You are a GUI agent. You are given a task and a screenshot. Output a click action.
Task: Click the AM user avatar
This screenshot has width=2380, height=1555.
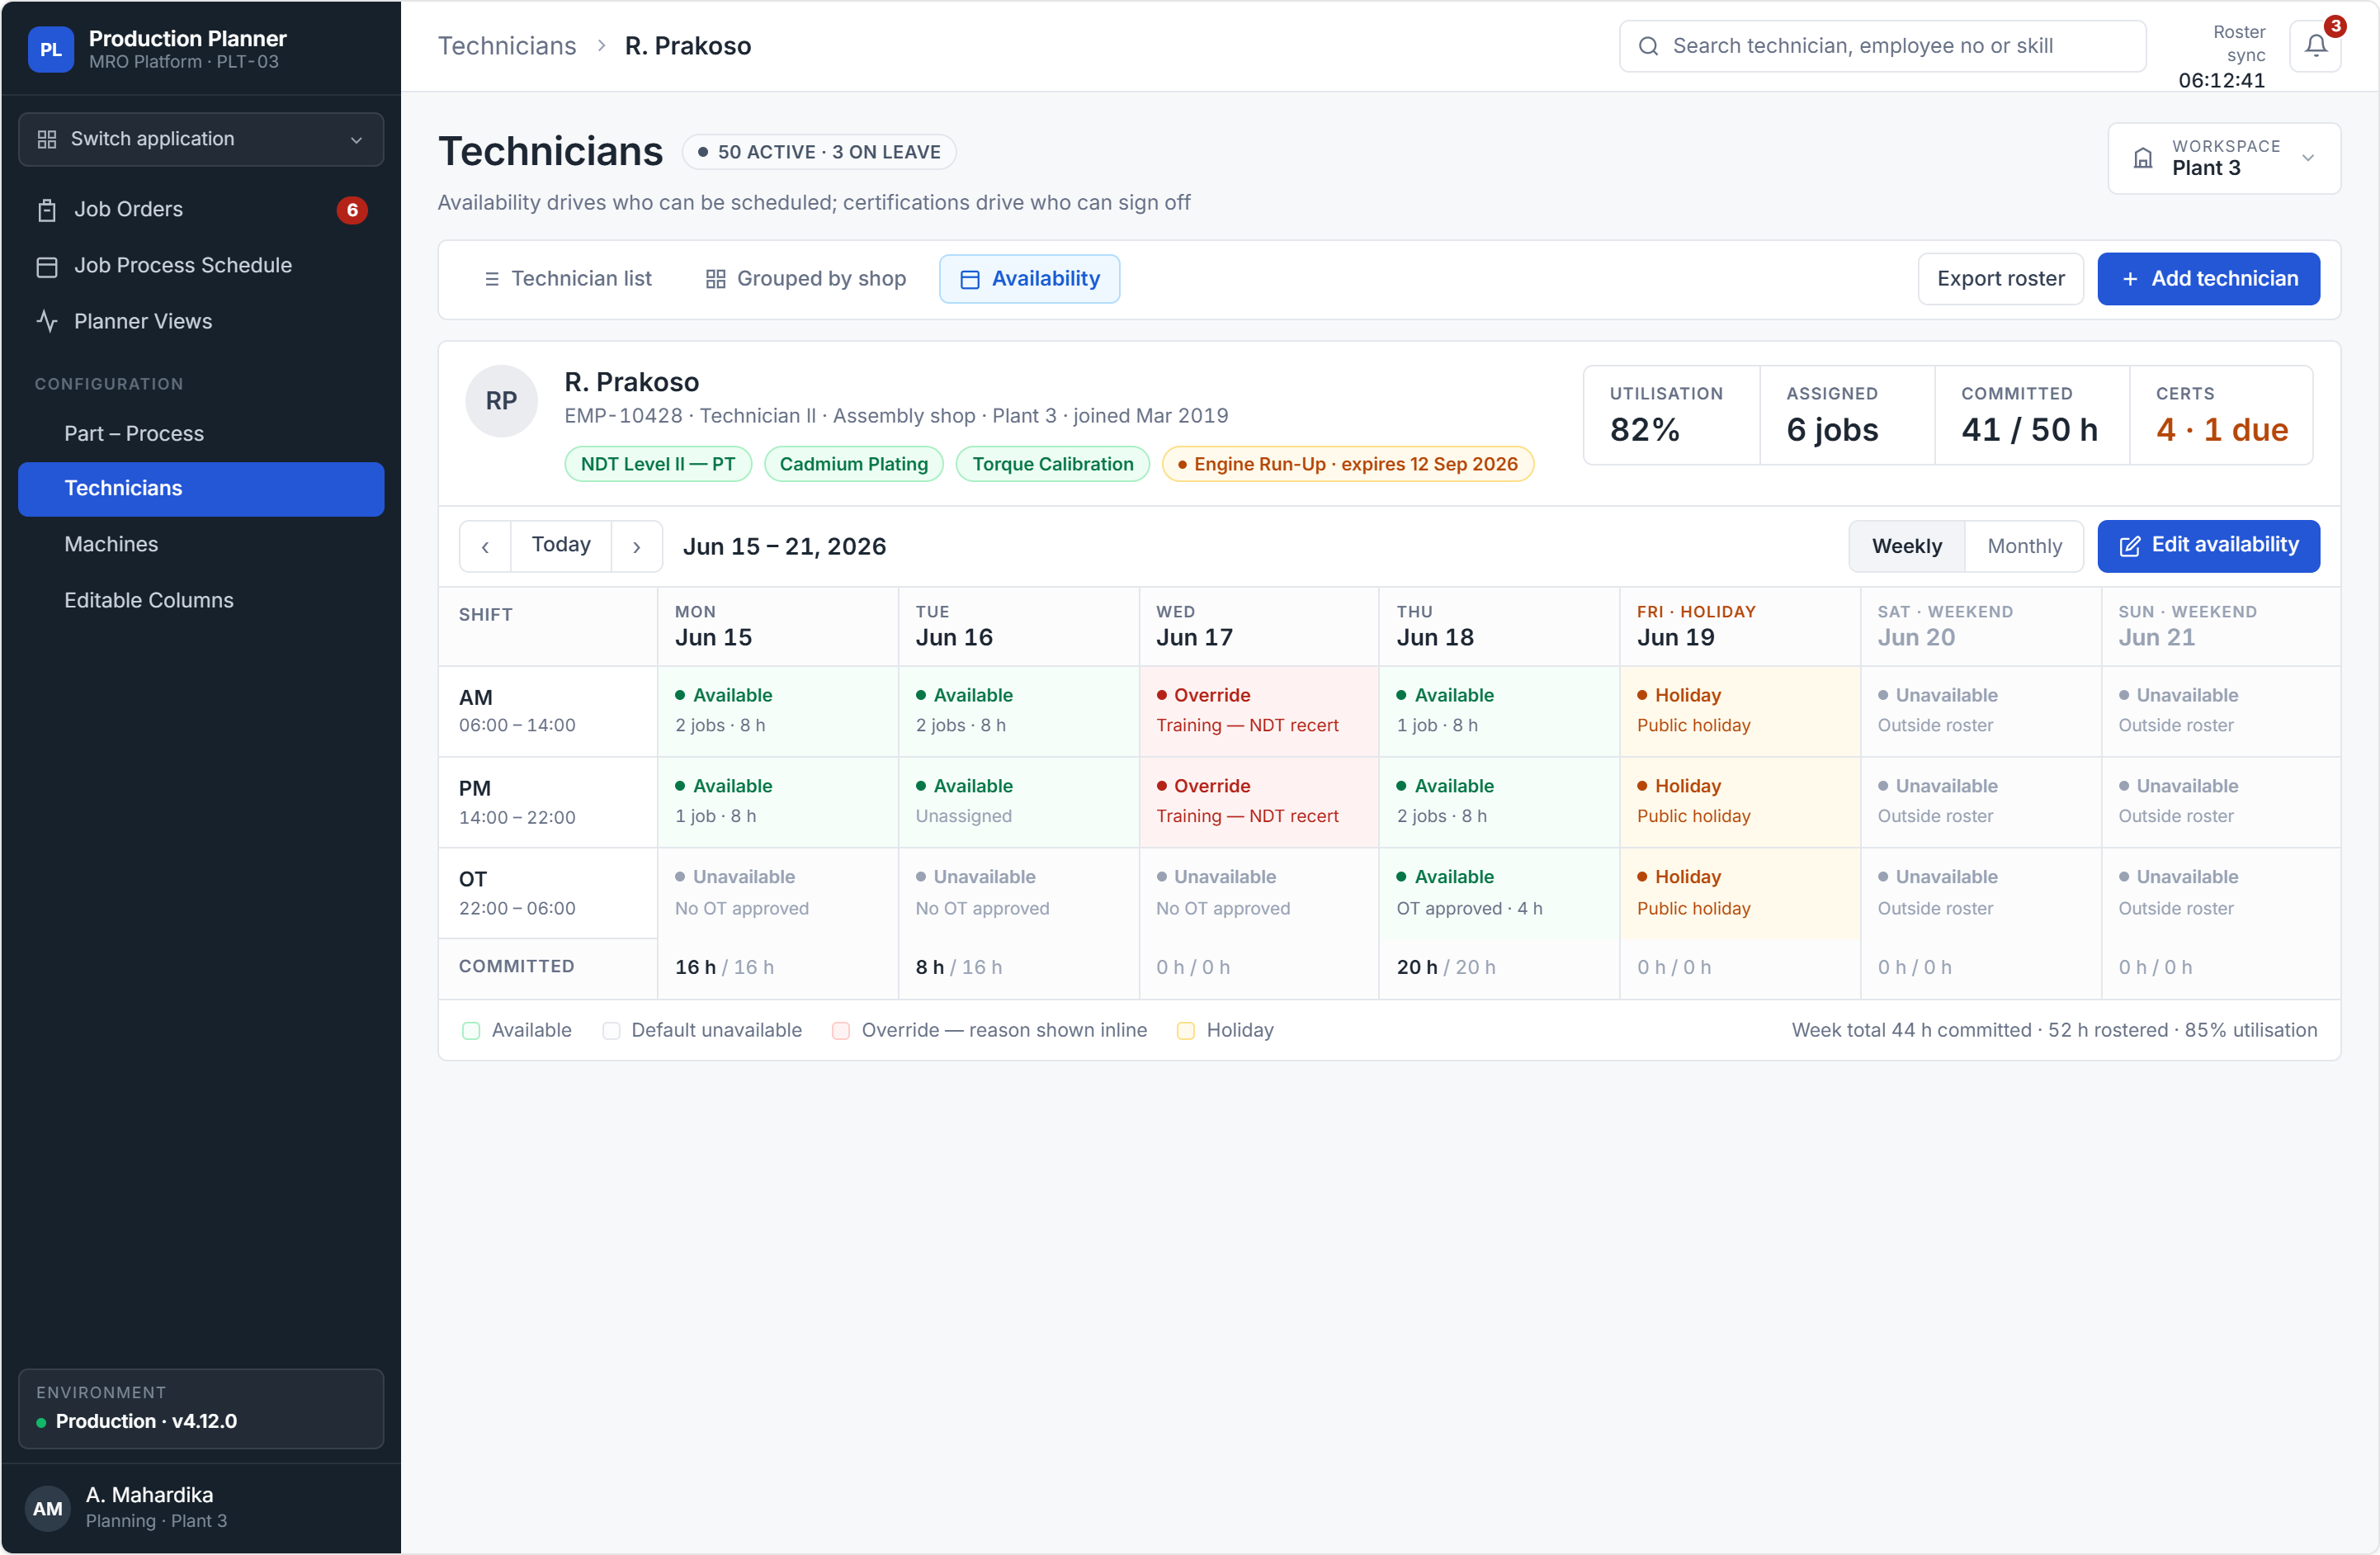[47, 1509]
